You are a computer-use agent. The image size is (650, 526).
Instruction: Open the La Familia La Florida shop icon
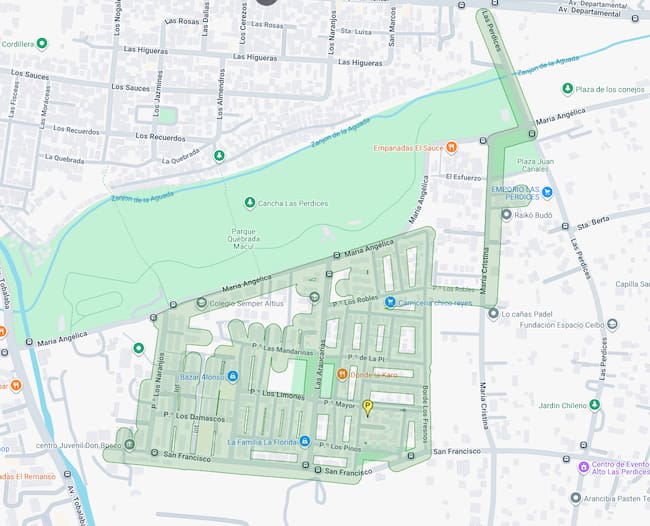click(x=305, y=441)
